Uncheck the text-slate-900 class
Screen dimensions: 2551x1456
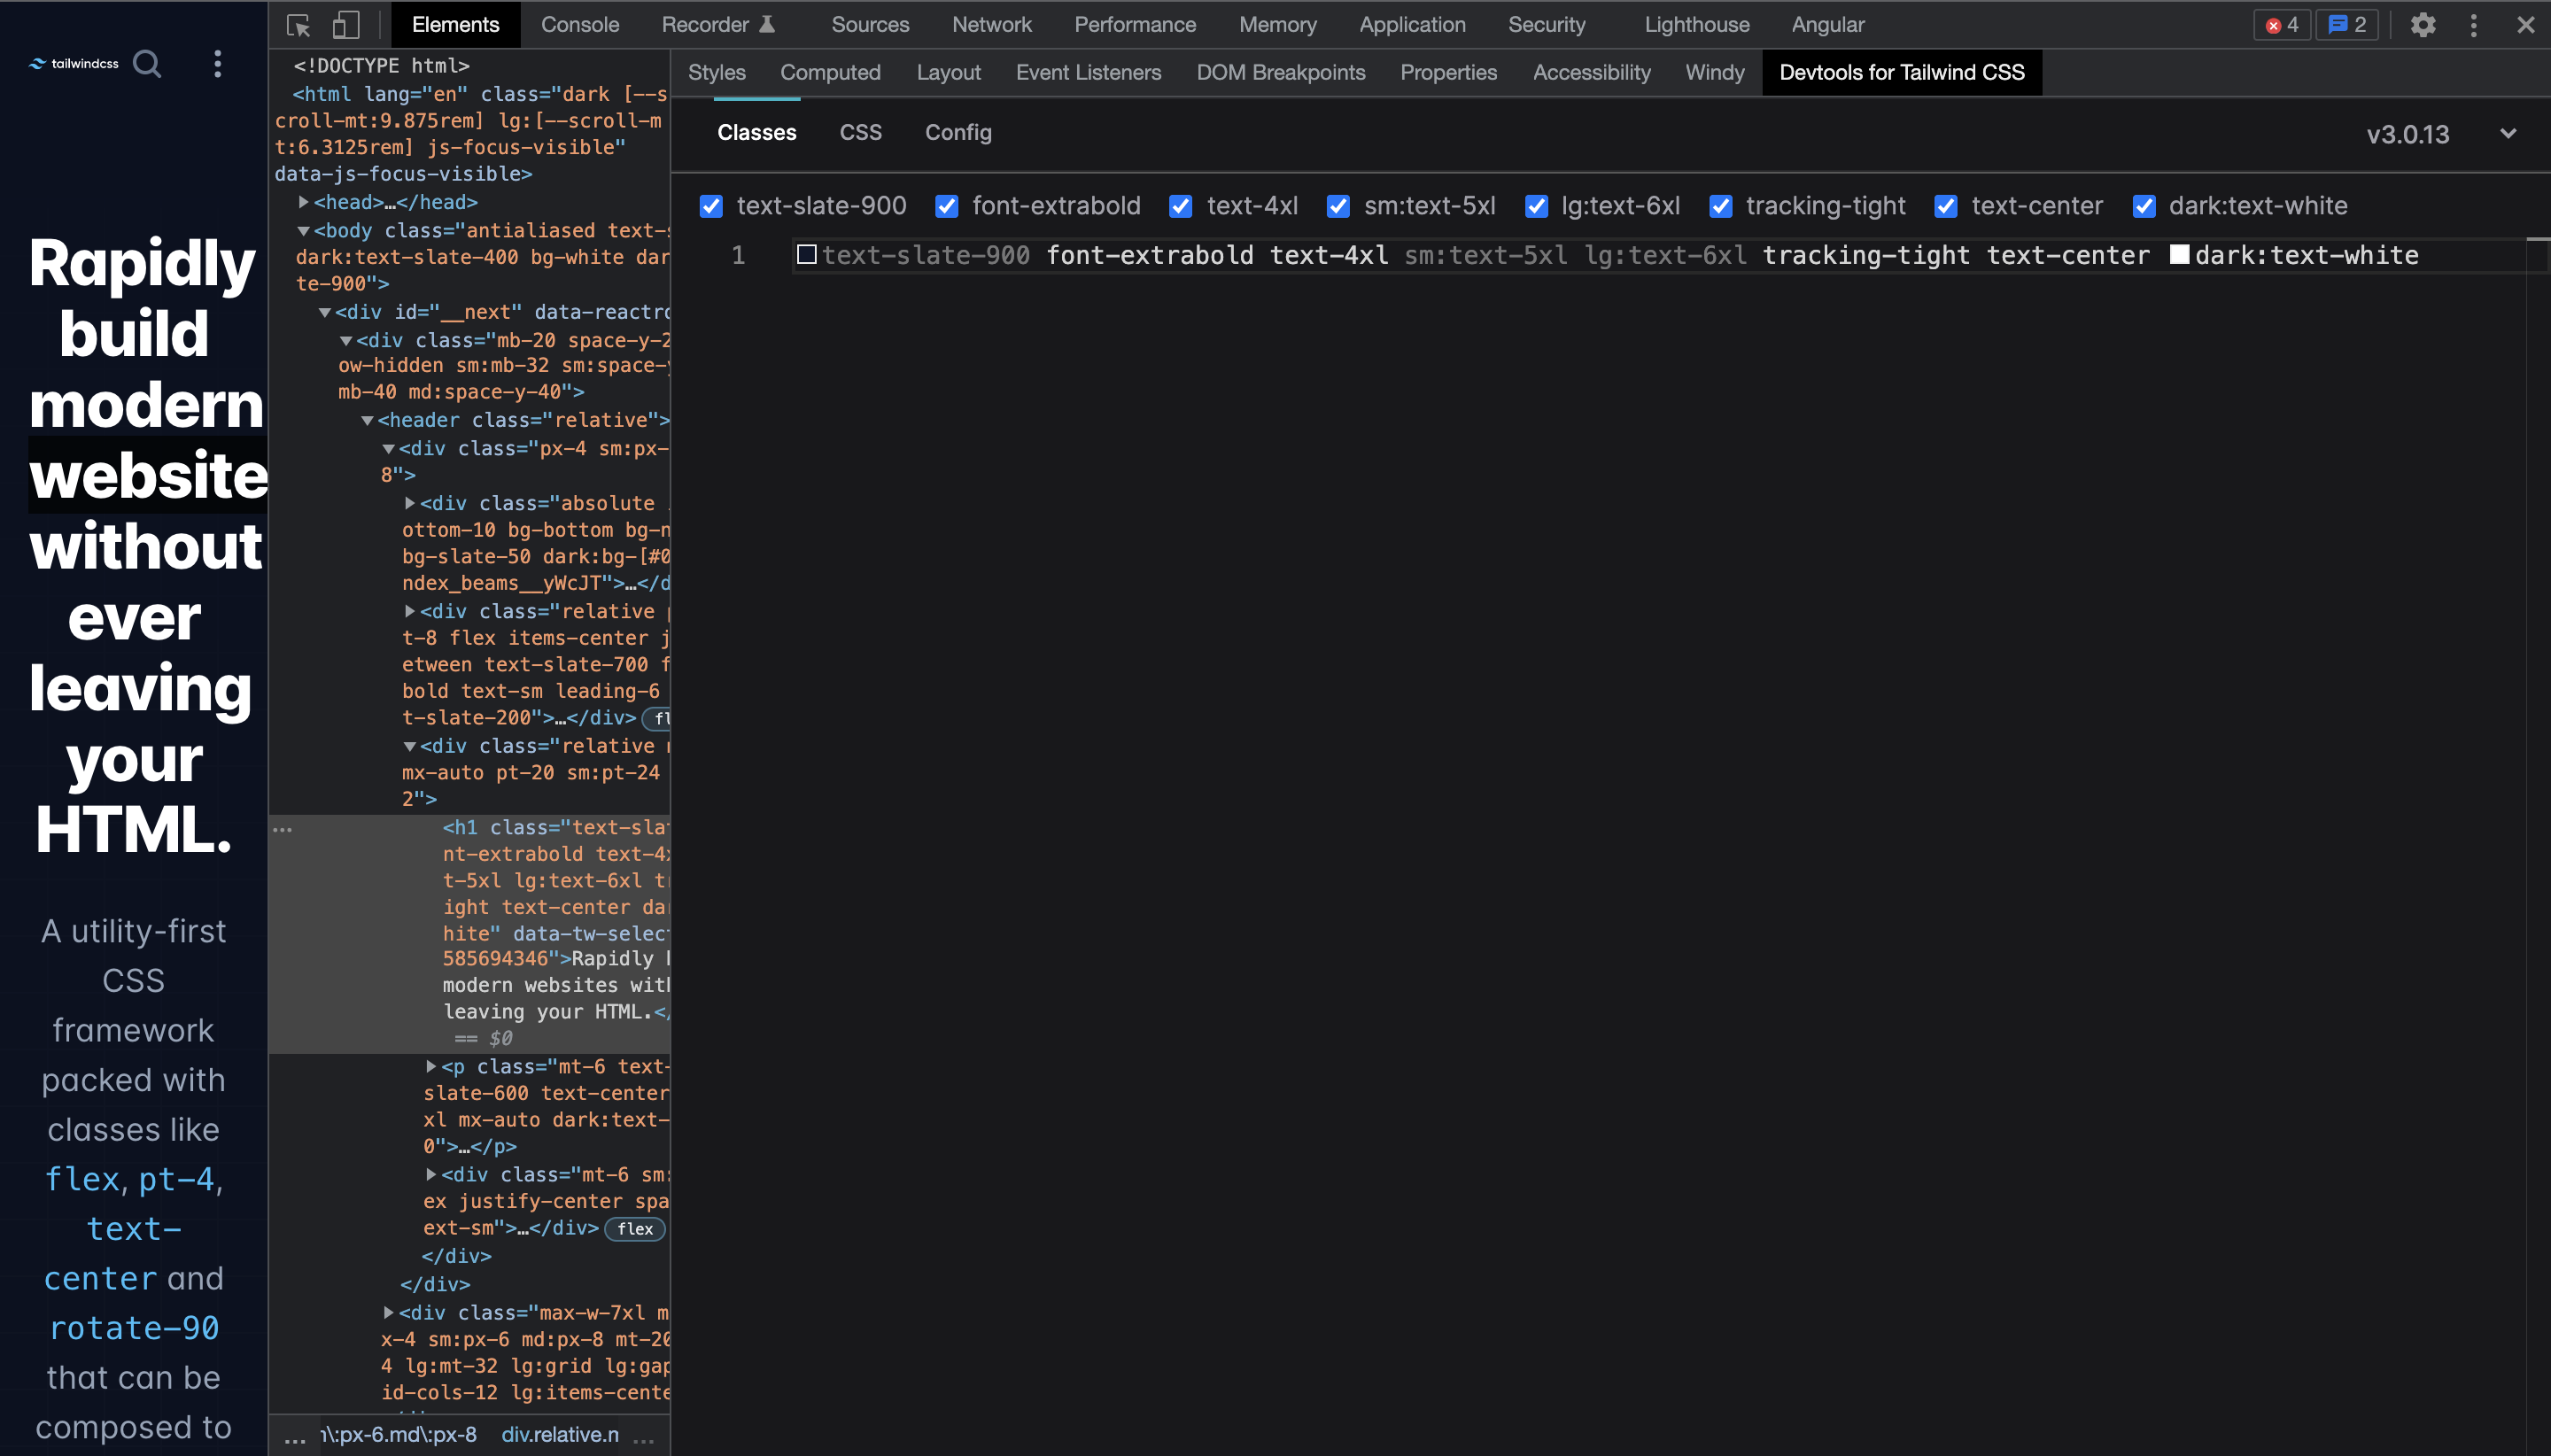711,206
